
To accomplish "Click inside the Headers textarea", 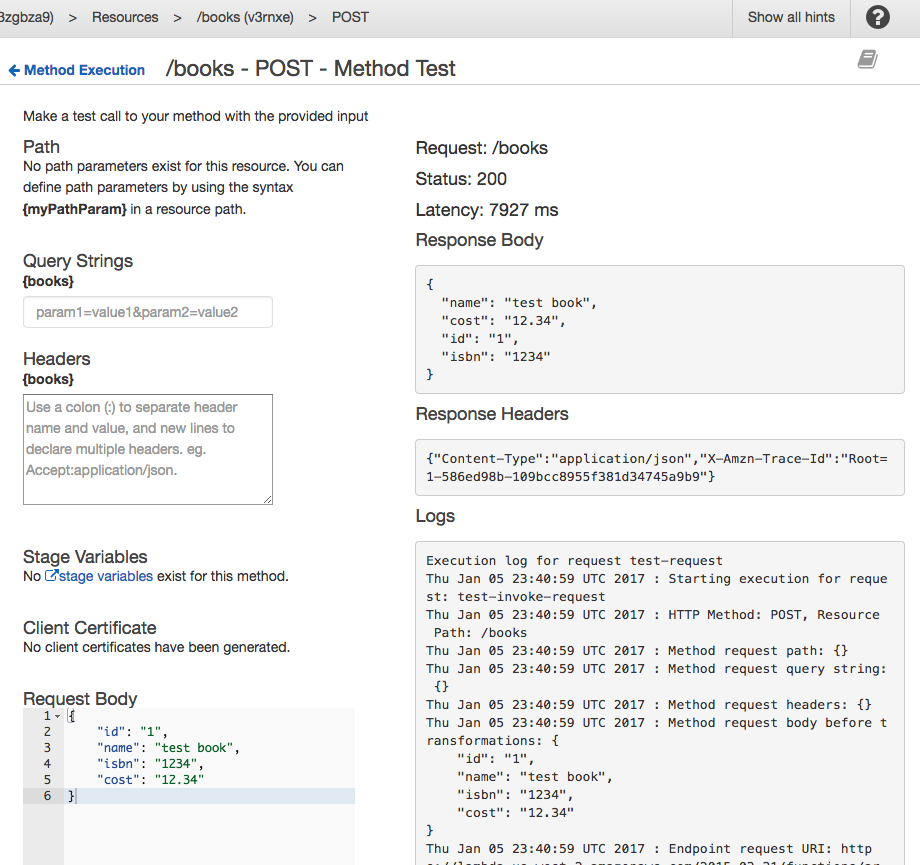I will (x=147, y=450).
